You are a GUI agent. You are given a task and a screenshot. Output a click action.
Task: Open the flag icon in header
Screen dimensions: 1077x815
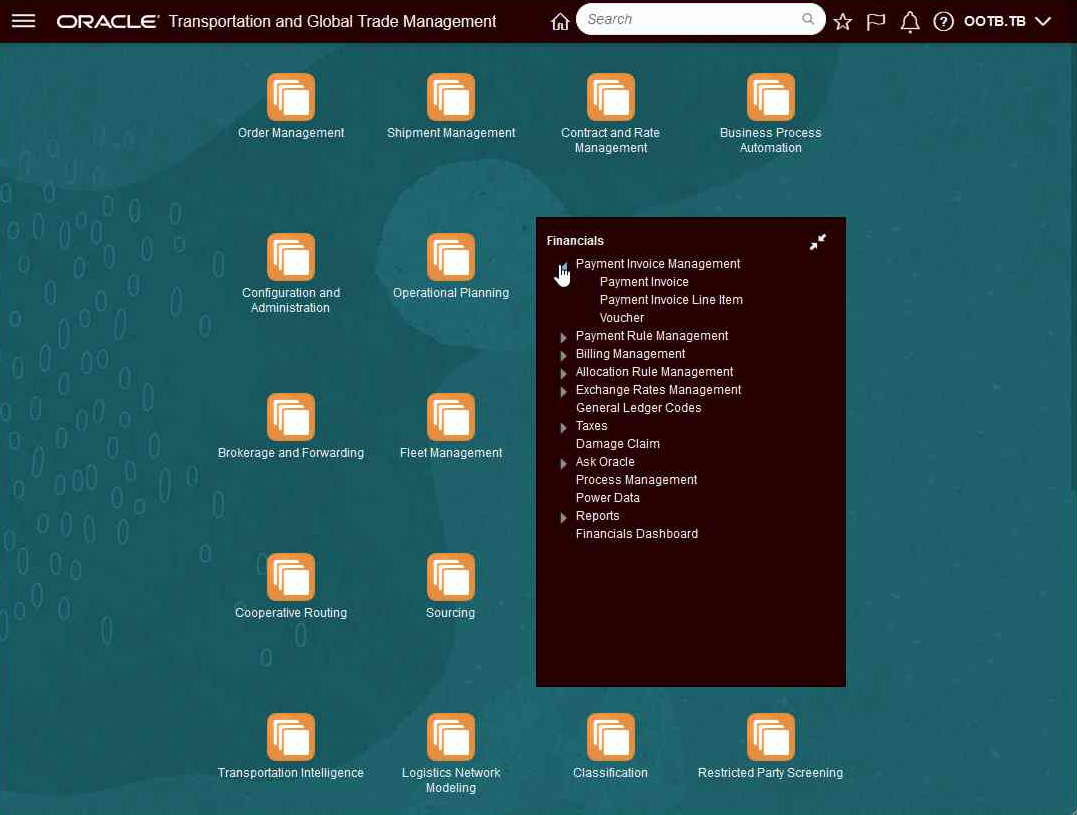pos(876,22)
